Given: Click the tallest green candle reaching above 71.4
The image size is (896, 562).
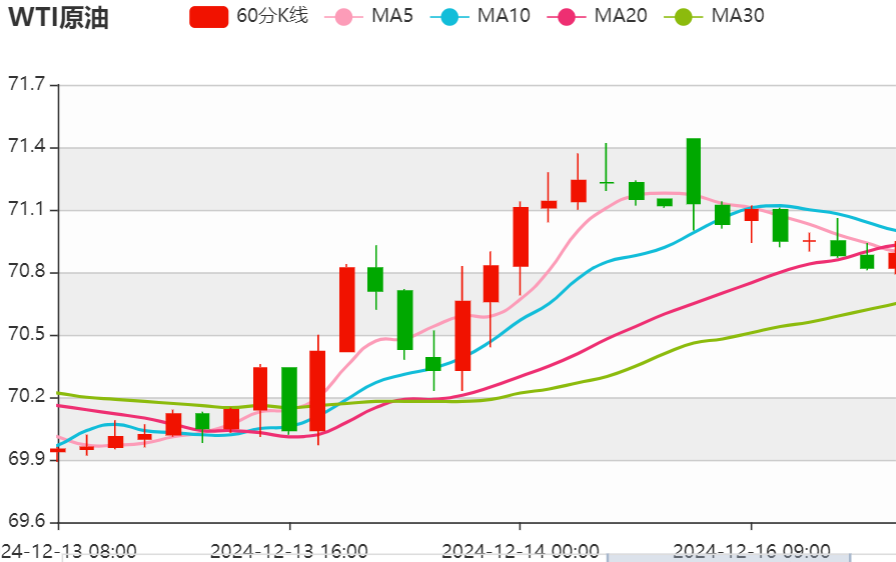Looking at the screenshot, I should (693, 171).
